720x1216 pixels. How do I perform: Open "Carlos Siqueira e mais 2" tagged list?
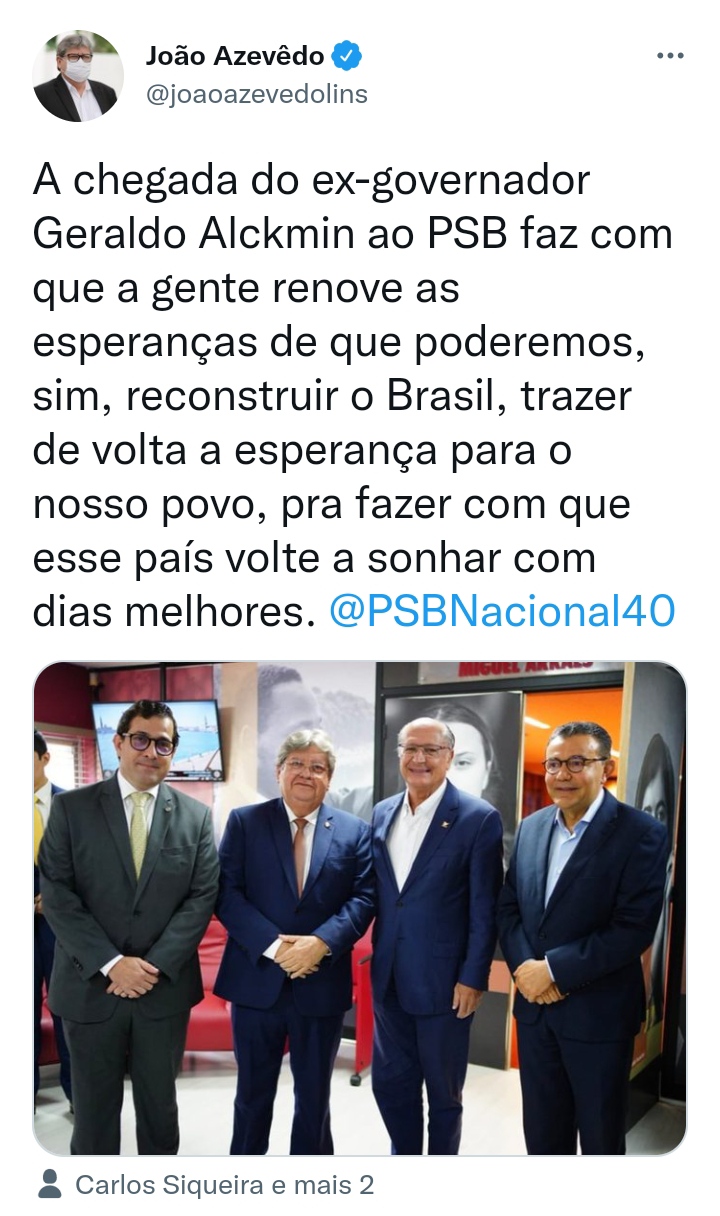coord(225,1185)
